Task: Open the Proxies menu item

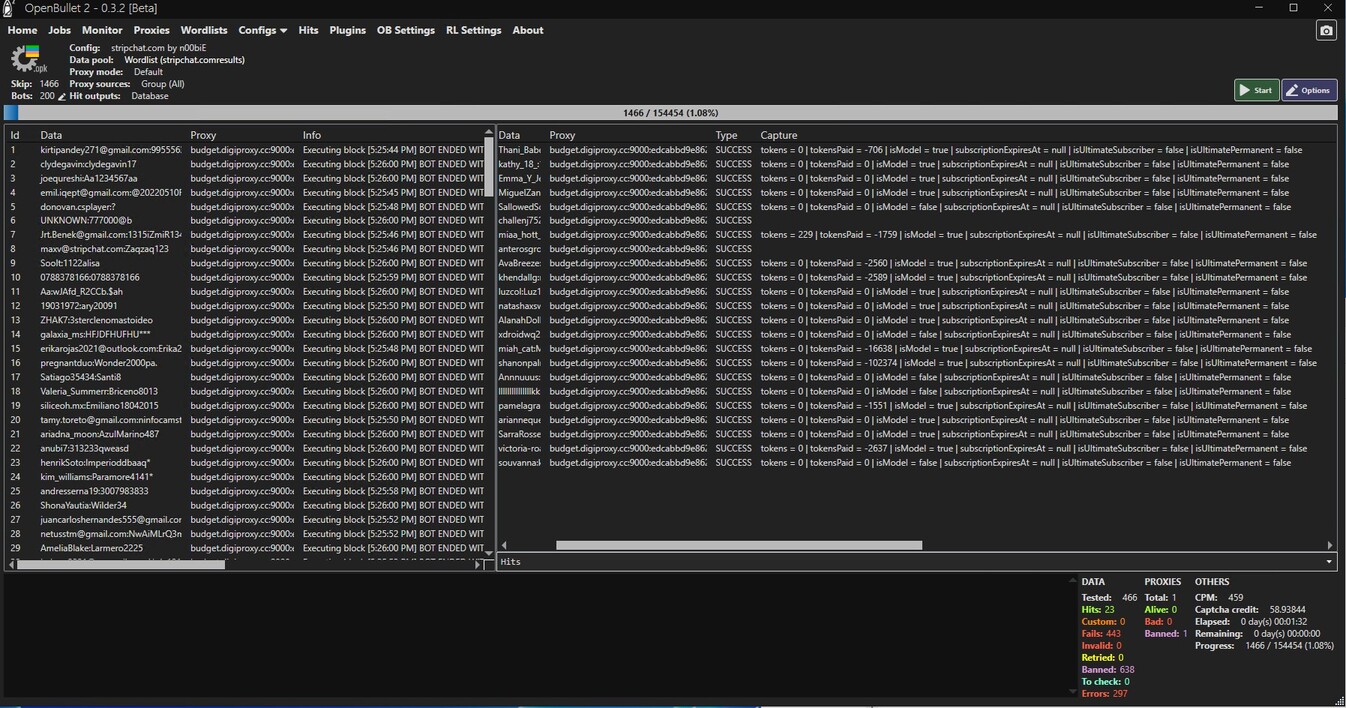Action: [151, 30]
